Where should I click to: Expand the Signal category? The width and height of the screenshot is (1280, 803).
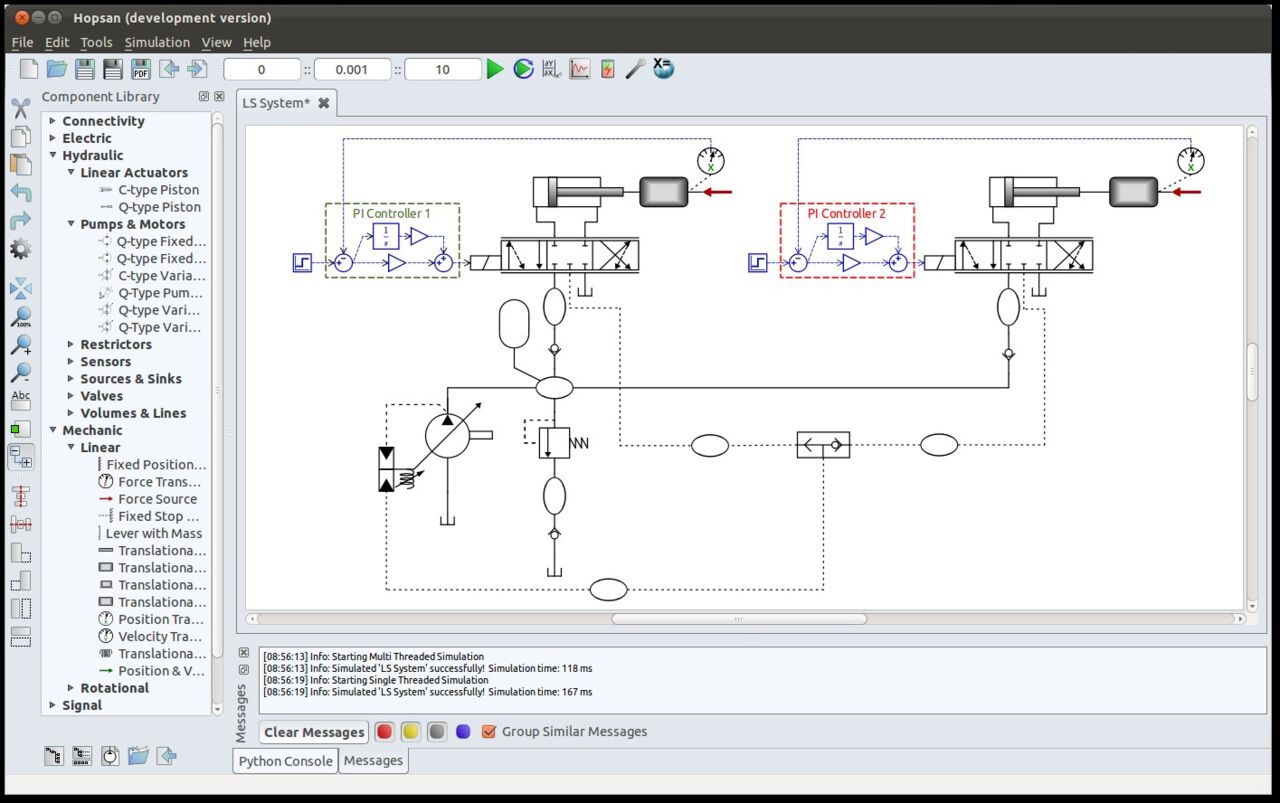51,705
